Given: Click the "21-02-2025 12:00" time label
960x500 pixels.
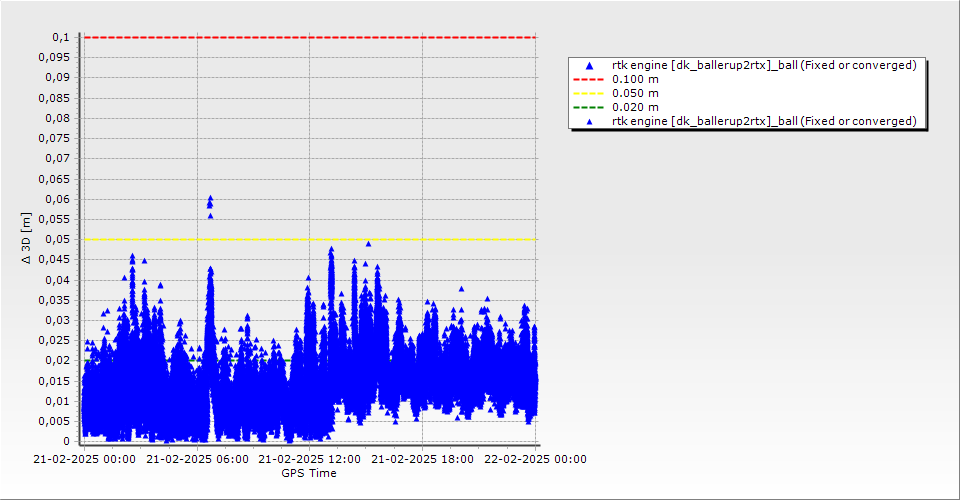Looking at the screenshot, I should point(309,459).
